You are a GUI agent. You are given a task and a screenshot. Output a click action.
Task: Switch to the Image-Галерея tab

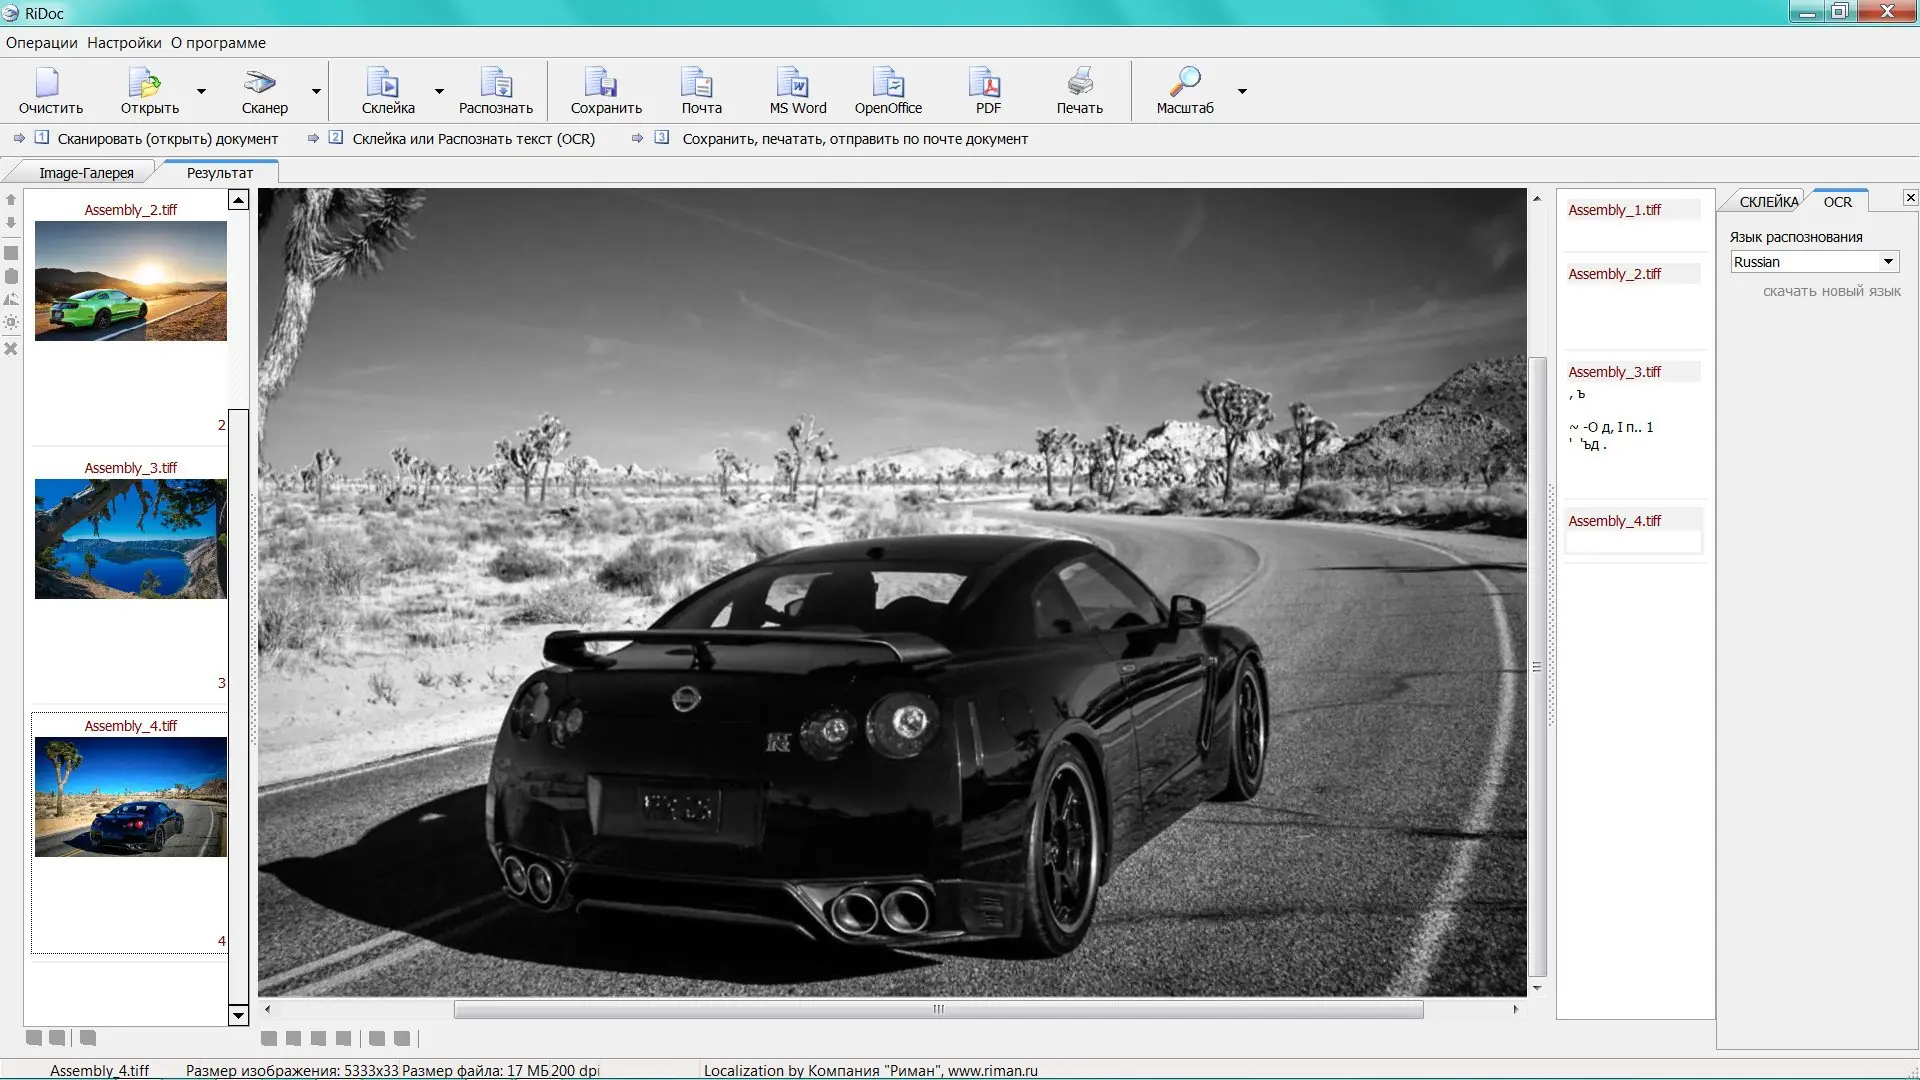(86, 173)
